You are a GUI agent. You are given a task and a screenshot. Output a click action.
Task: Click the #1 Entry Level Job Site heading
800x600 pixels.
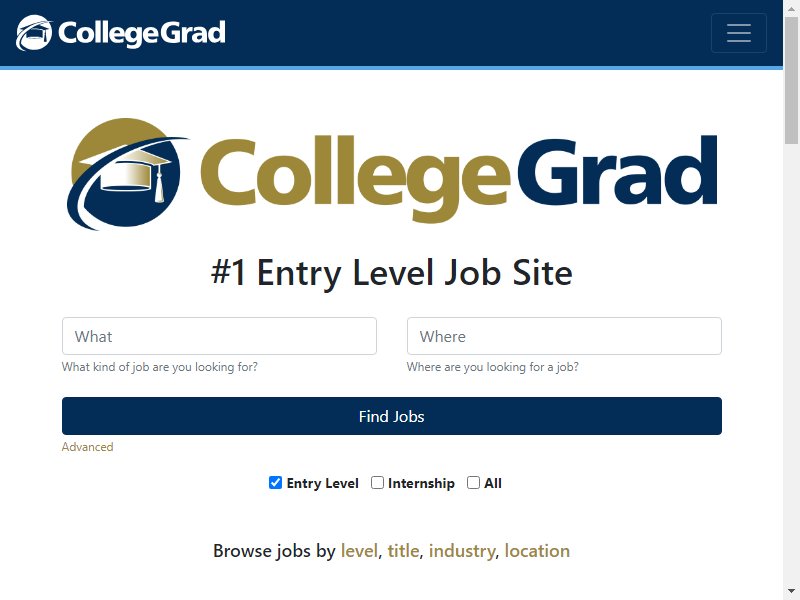click(392, 272)
